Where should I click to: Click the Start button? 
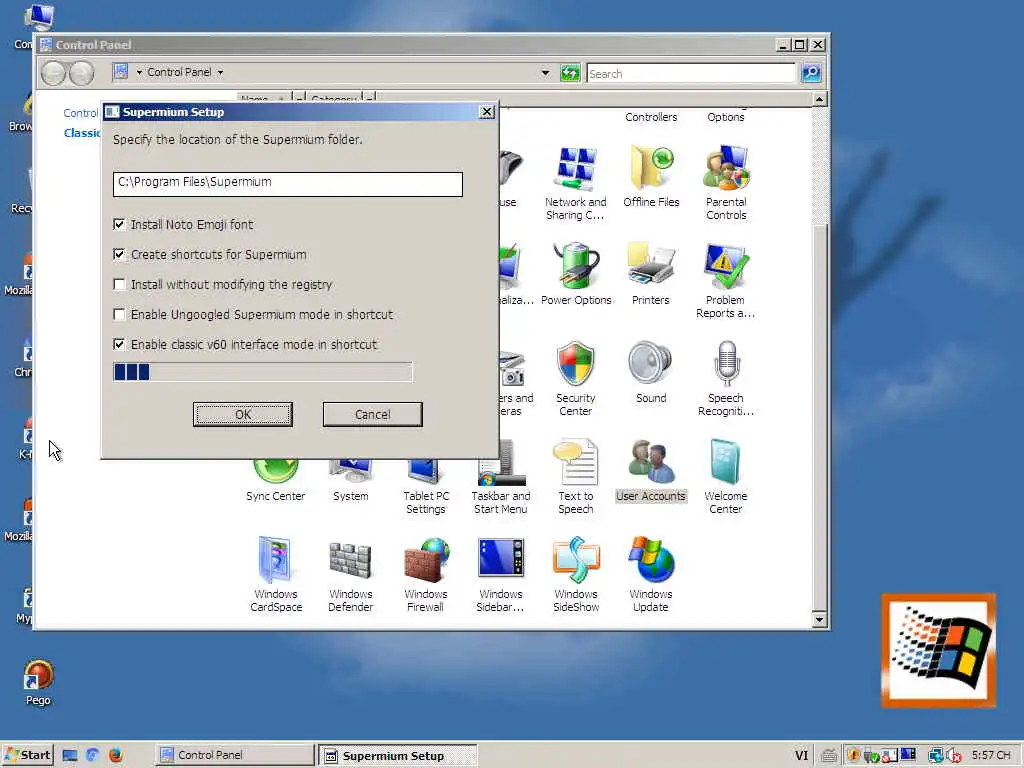27,755
